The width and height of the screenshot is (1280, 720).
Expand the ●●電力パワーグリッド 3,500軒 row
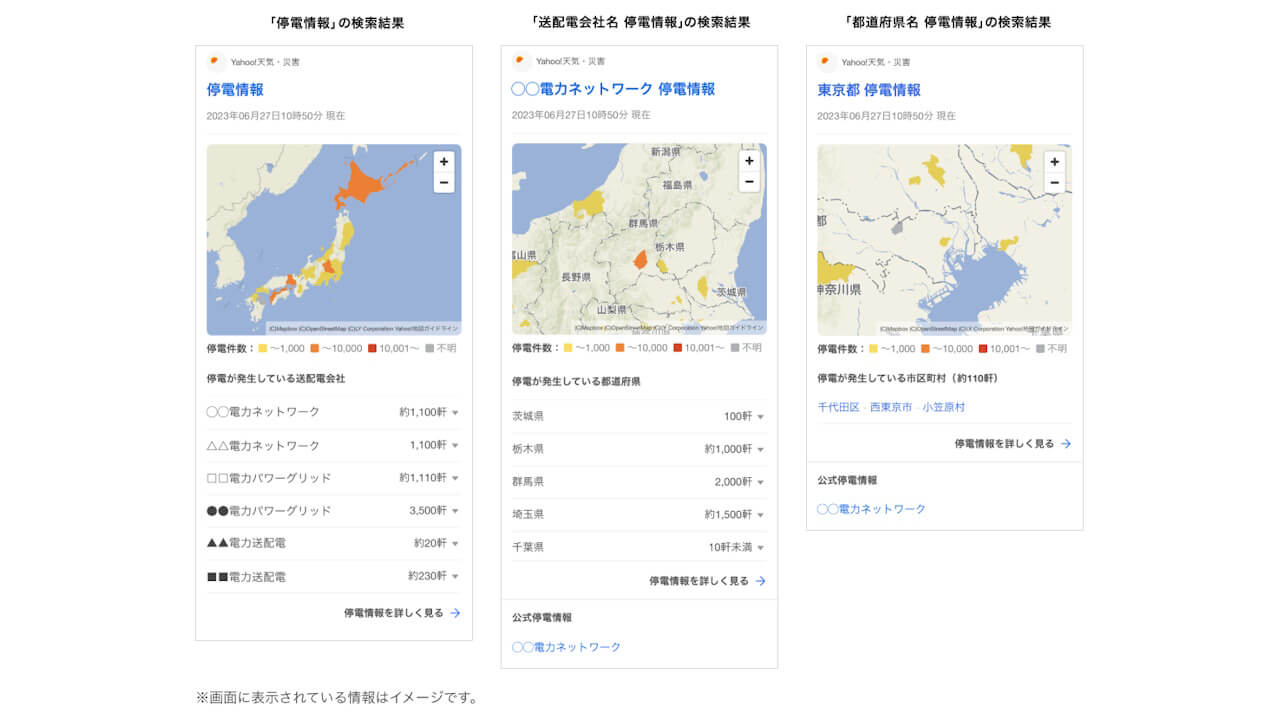coord(455,511)
